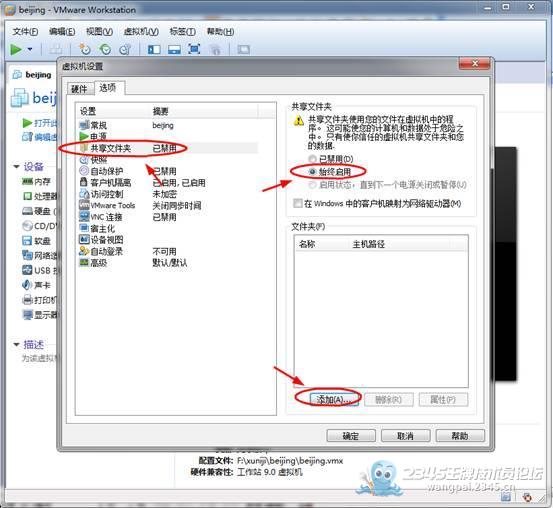Viewport: 553px width, 508px height.
Task: Choose the 始终启用 radio option
Action: 330,172
